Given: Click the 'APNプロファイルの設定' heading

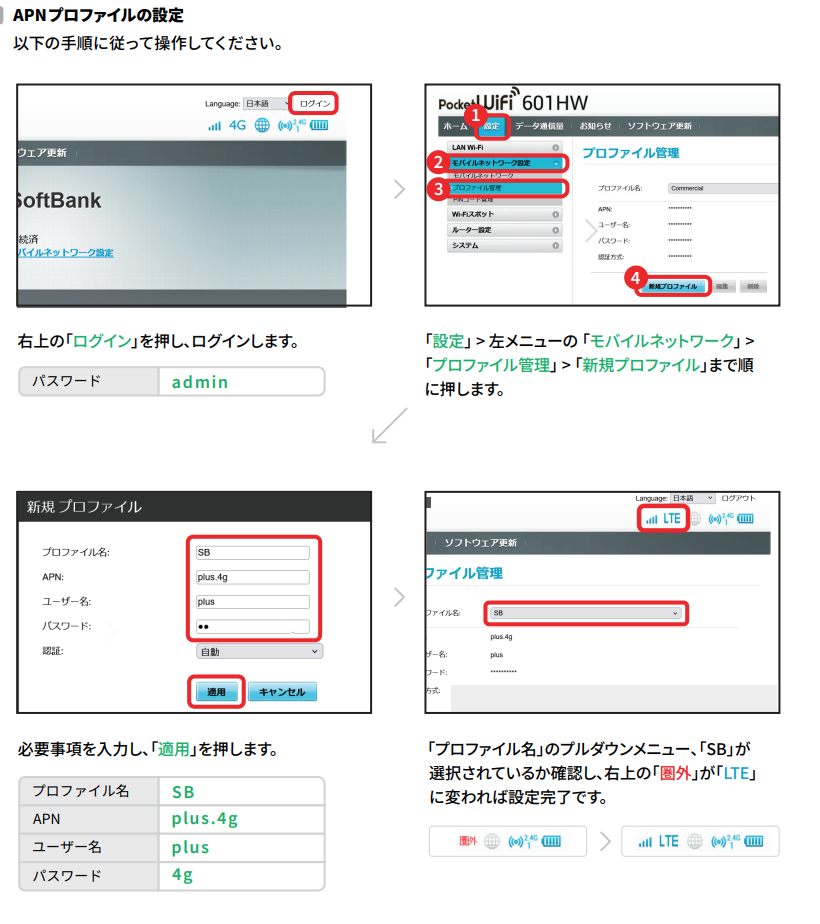Looking at the screenshot, I should [98, 15].
